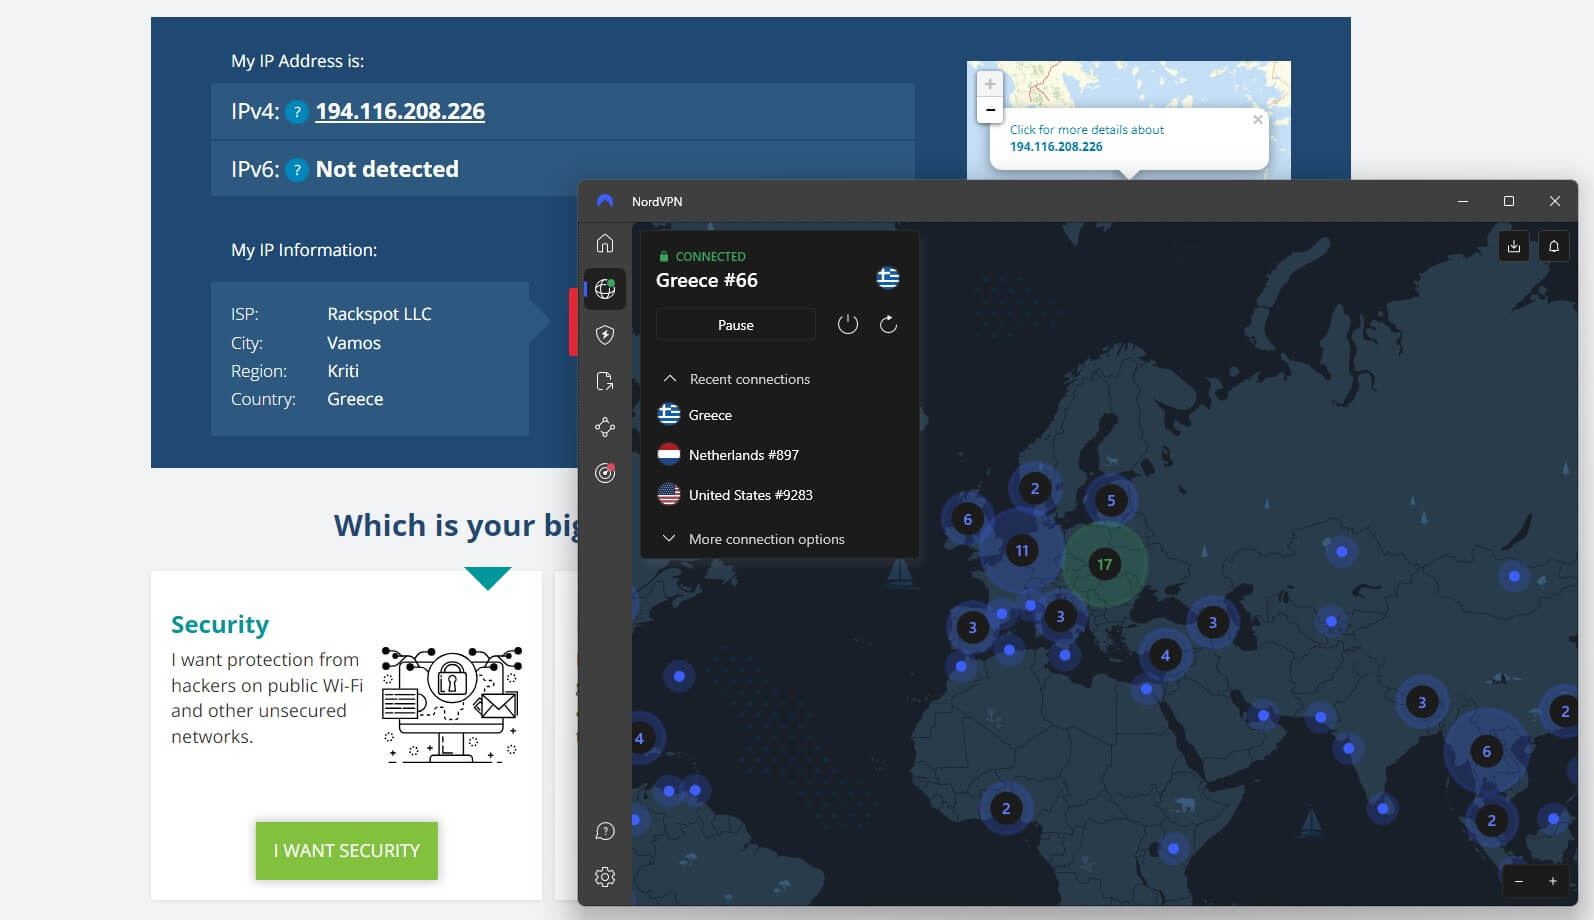Click the Greece #66 server name
This screenshot has width=1594, height=920.
point(707,280)
